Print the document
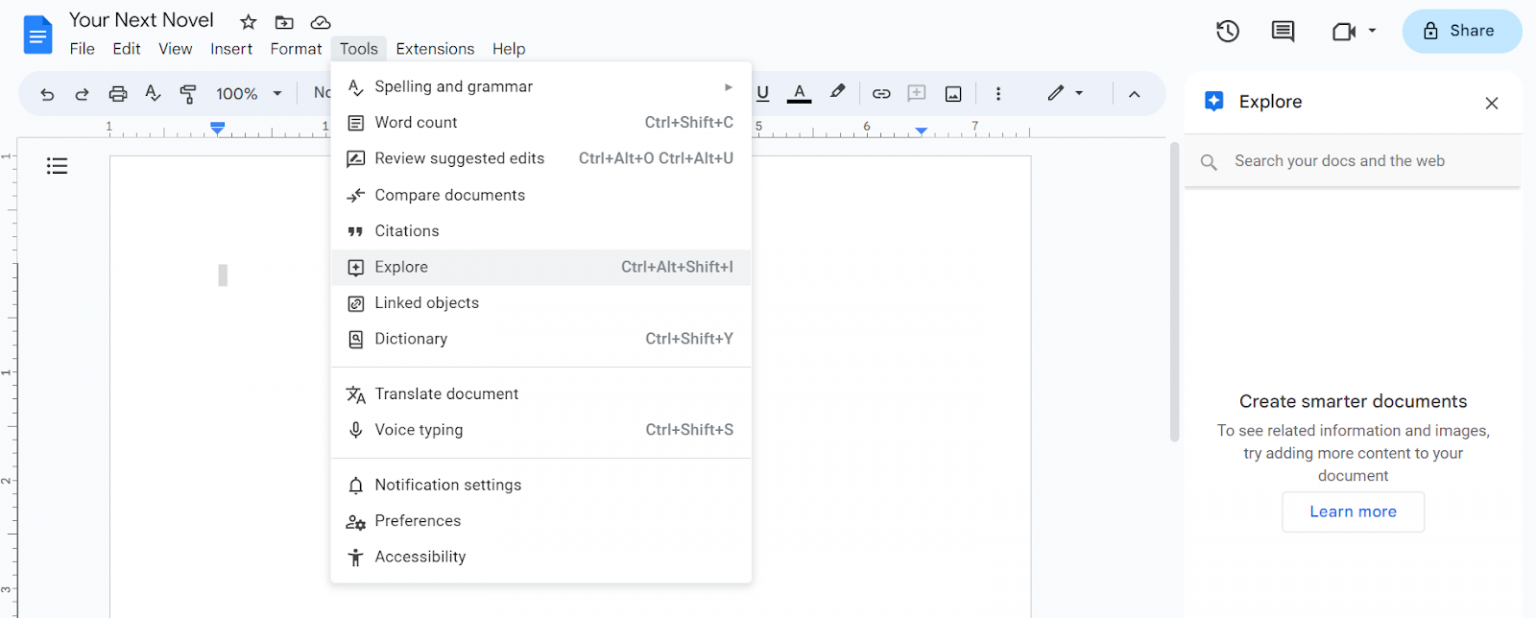 [119, 92]
